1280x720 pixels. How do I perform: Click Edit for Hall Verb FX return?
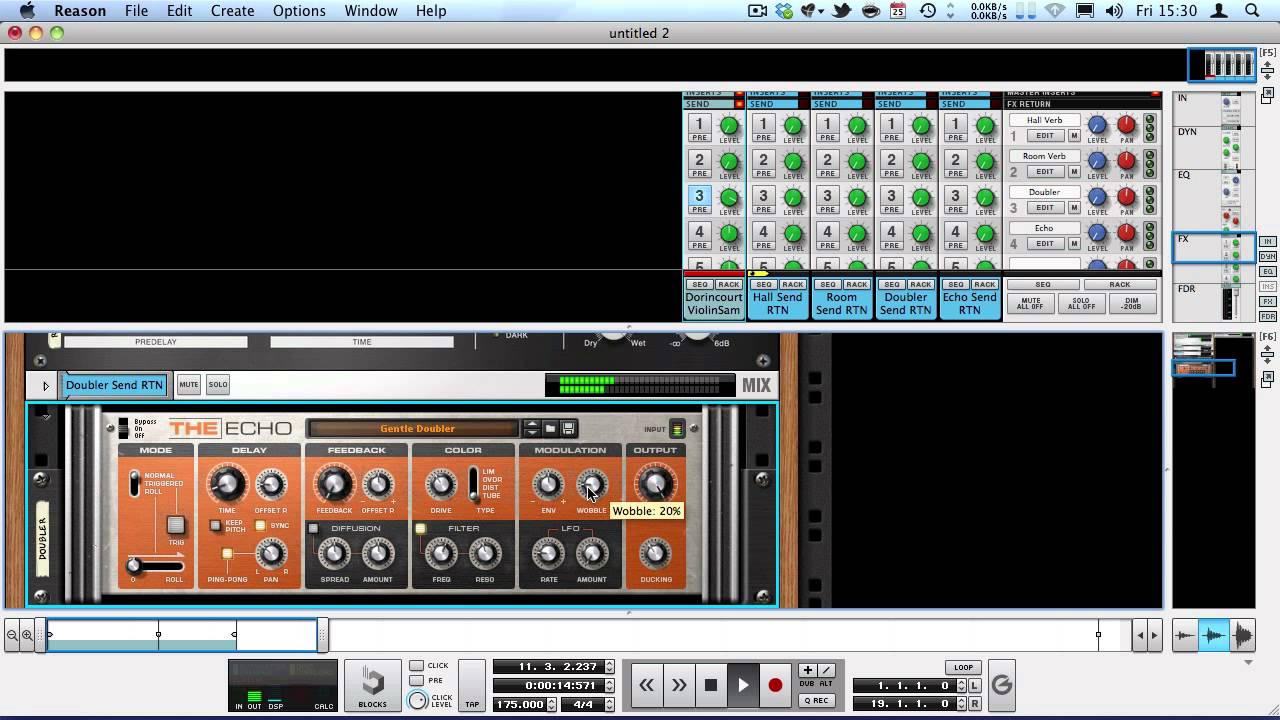[x=1045, y=136]
